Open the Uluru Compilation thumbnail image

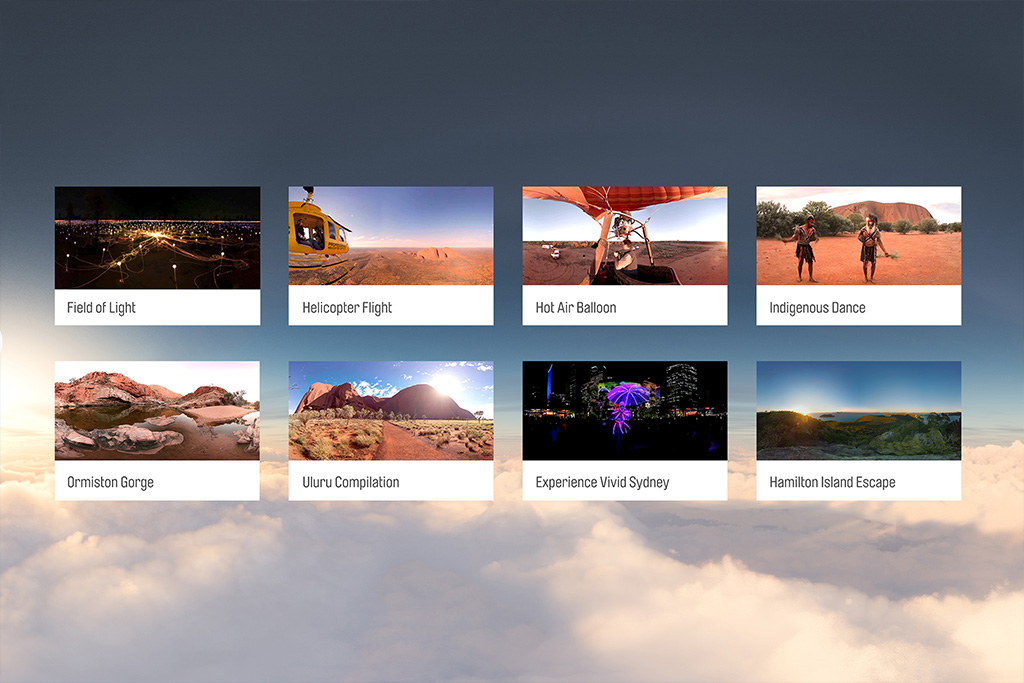coord(391,411)
